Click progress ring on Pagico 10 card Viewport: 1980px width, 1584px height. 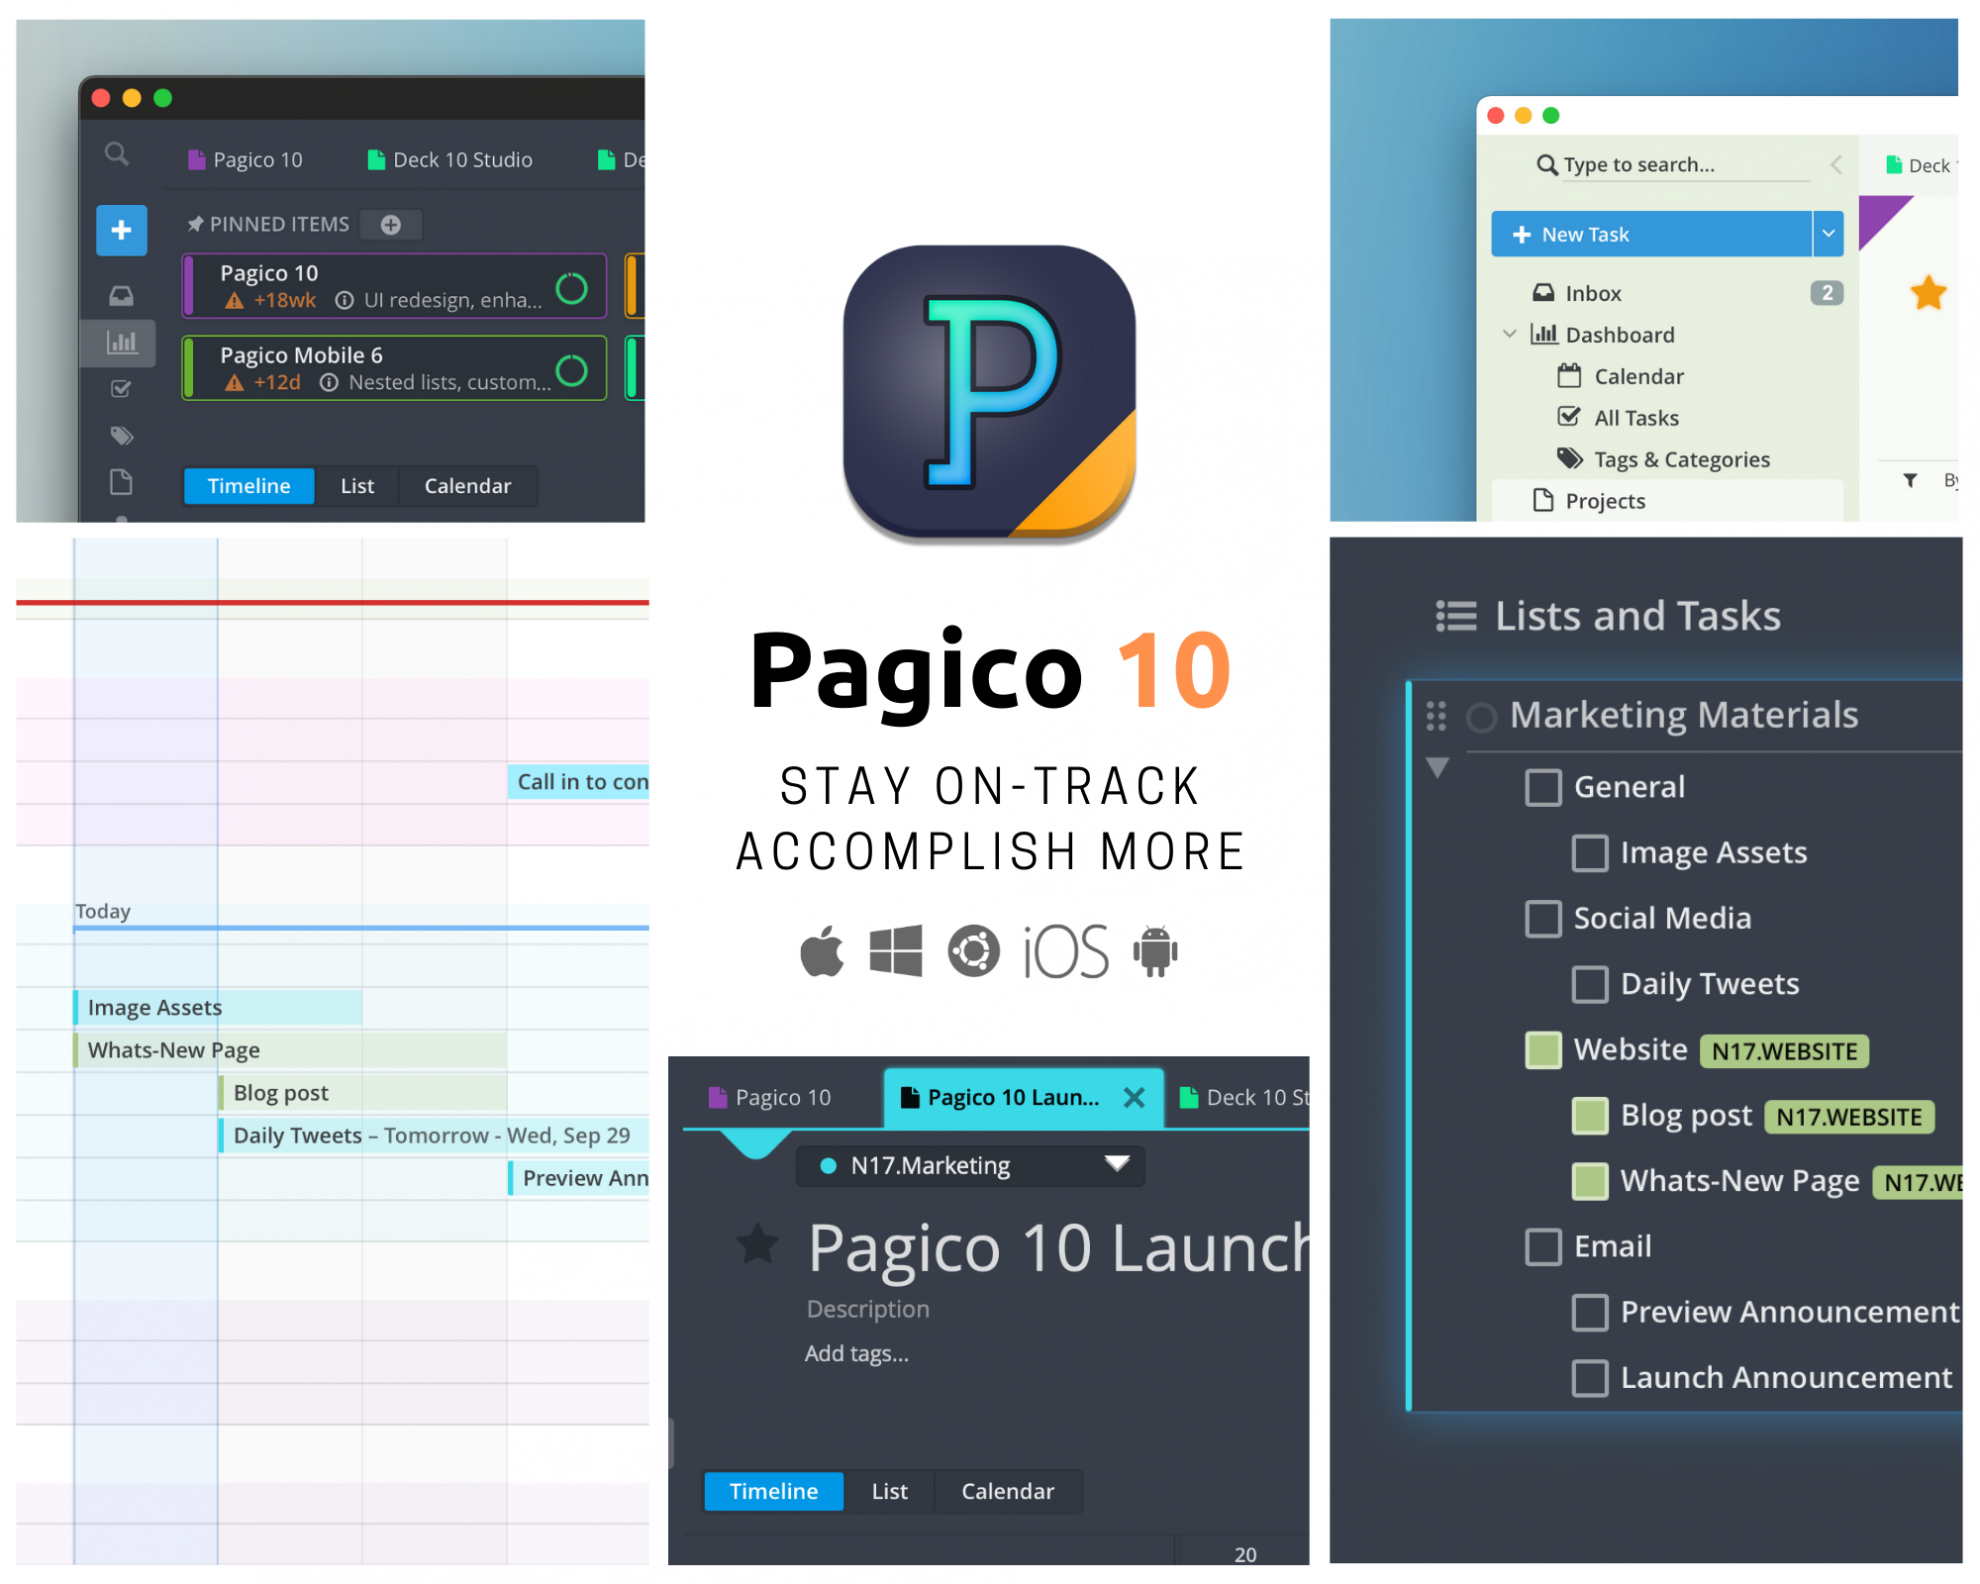(x=572, y=288)
